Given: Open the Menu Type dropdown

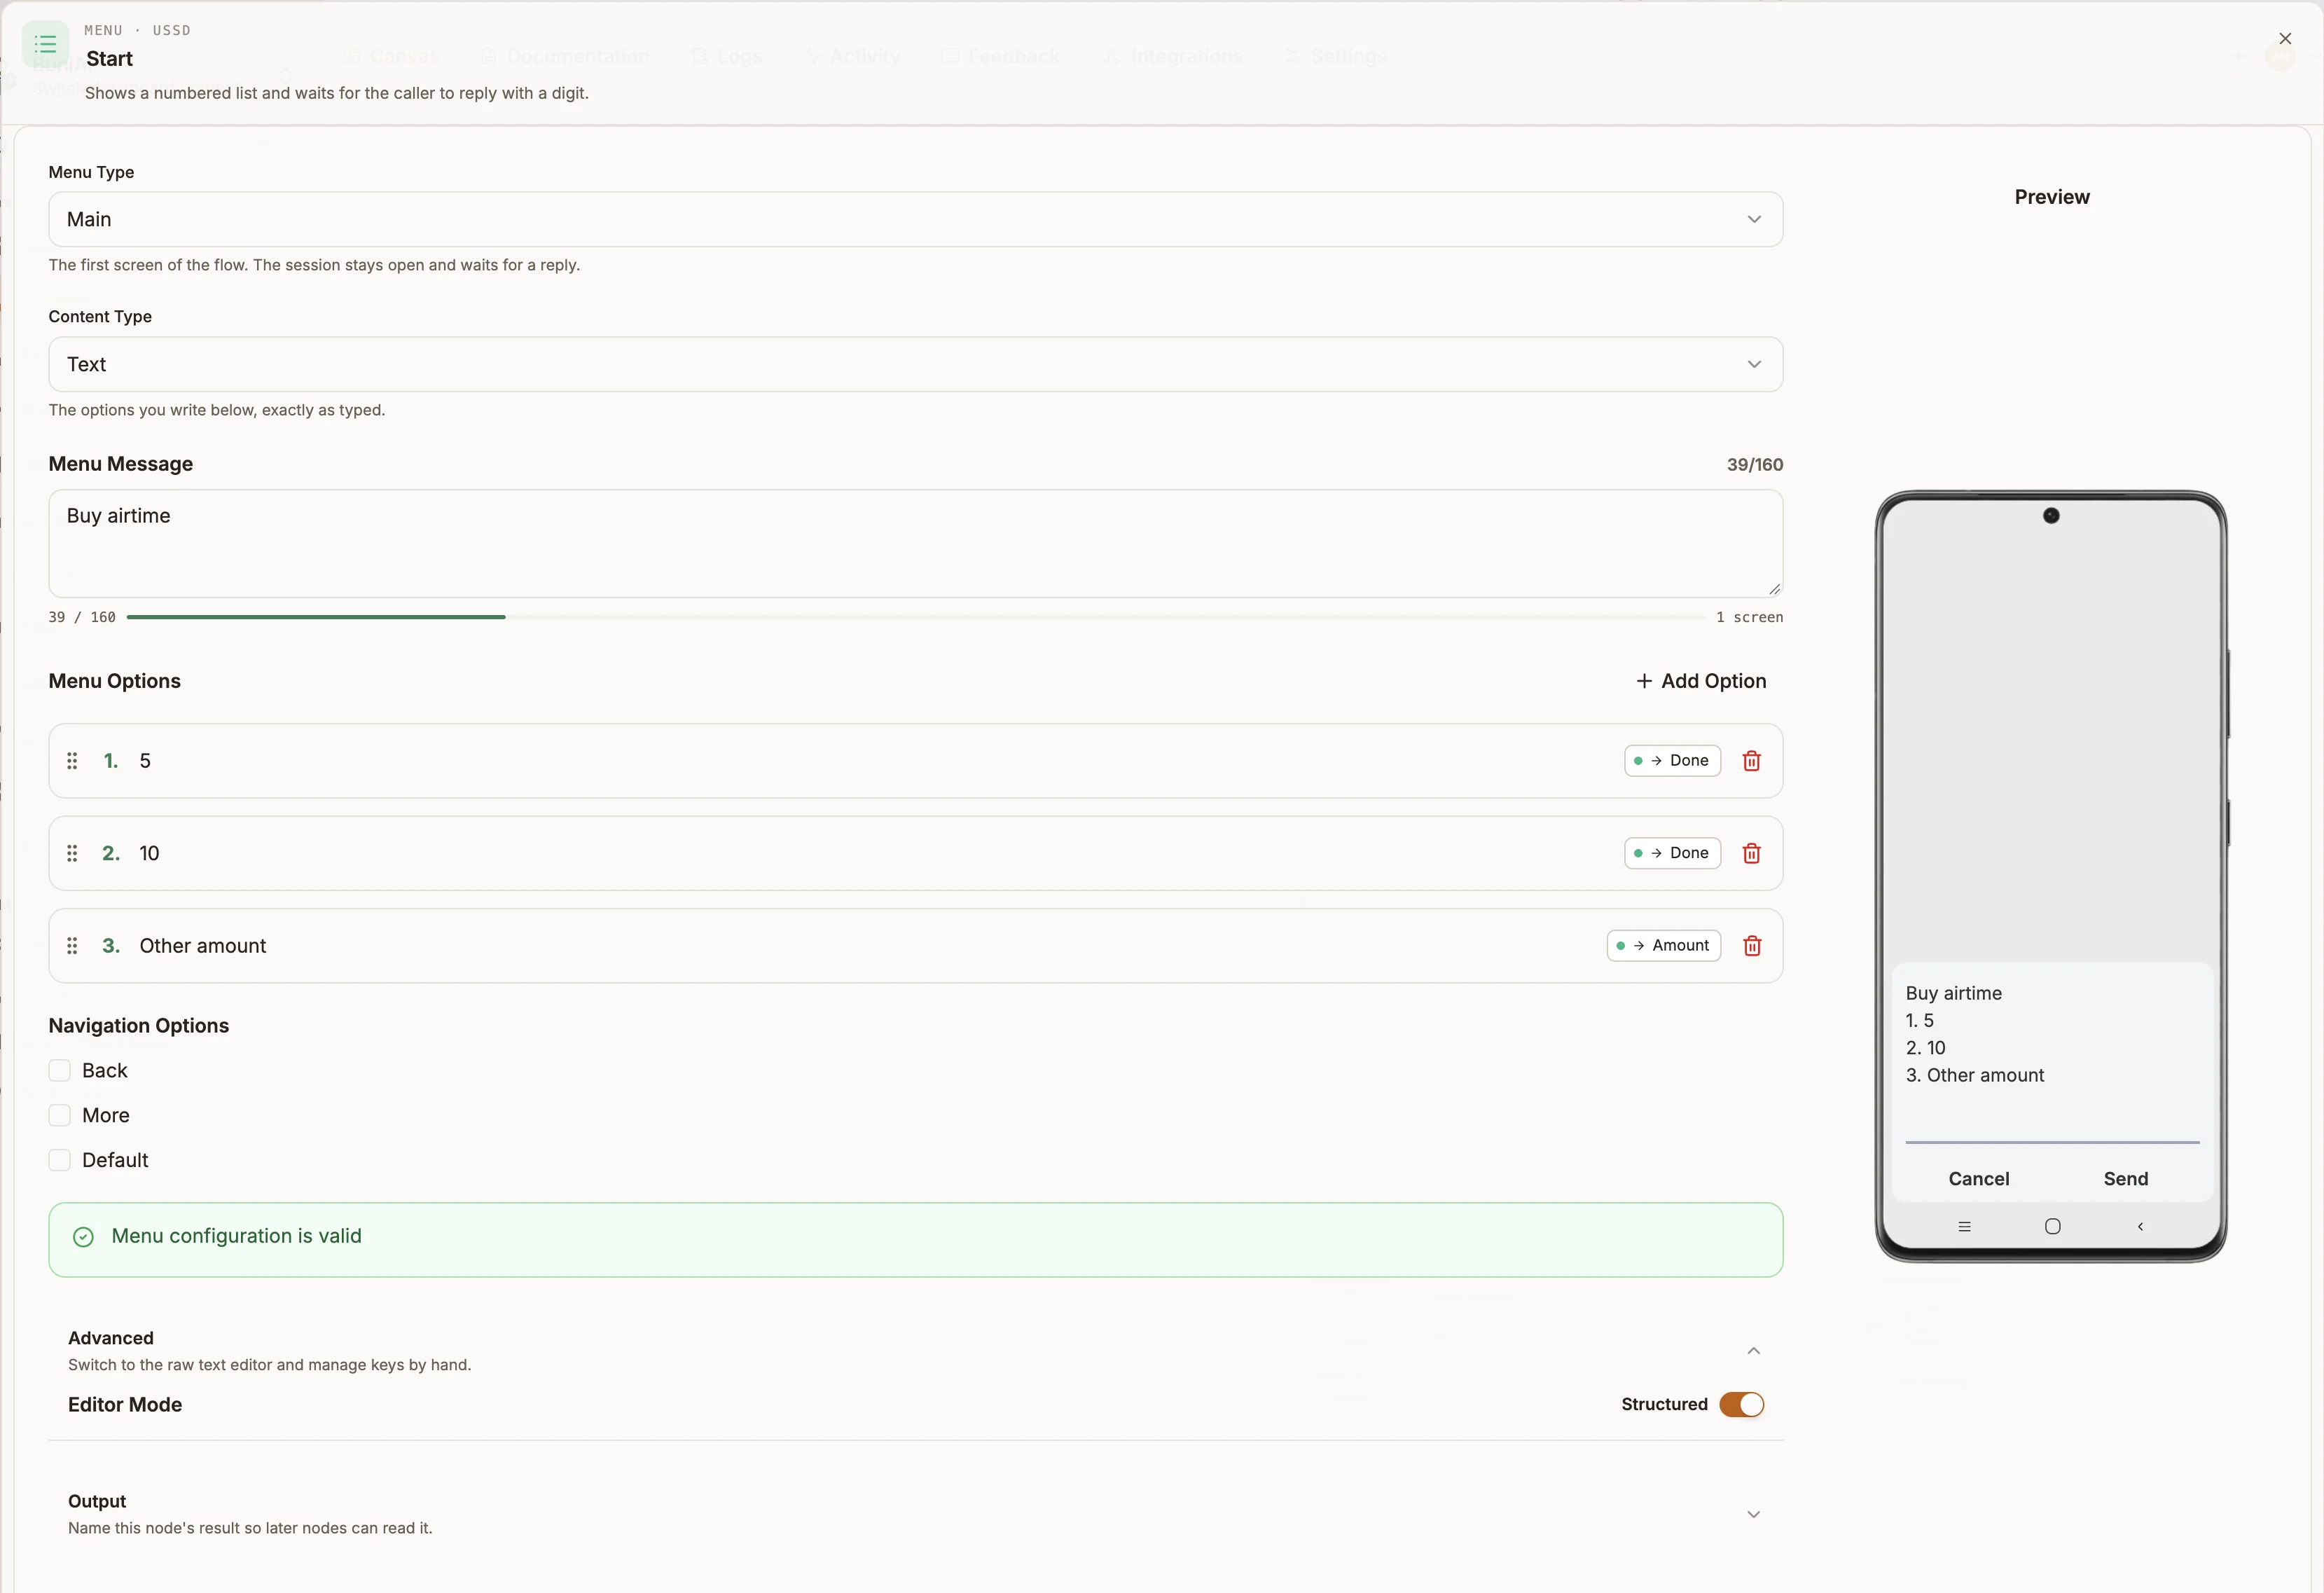Looking at the screenshot, I should (915, 219).
